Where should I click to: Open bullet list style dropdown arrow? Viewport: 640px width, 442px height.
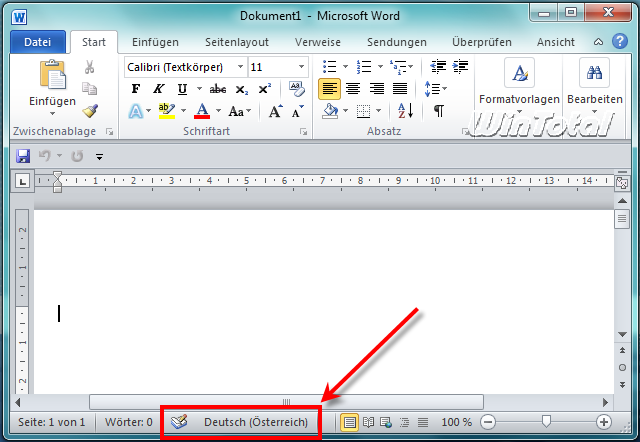click(345, 66)
